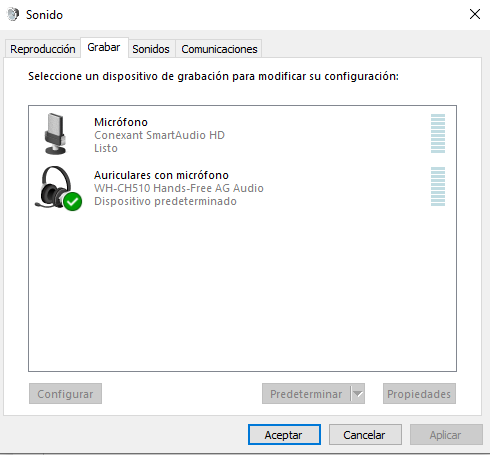This screenshot has height=455, width=490.
Task: Select the Conexant SmartAudio HD device entry
Action: pos(242,134)
